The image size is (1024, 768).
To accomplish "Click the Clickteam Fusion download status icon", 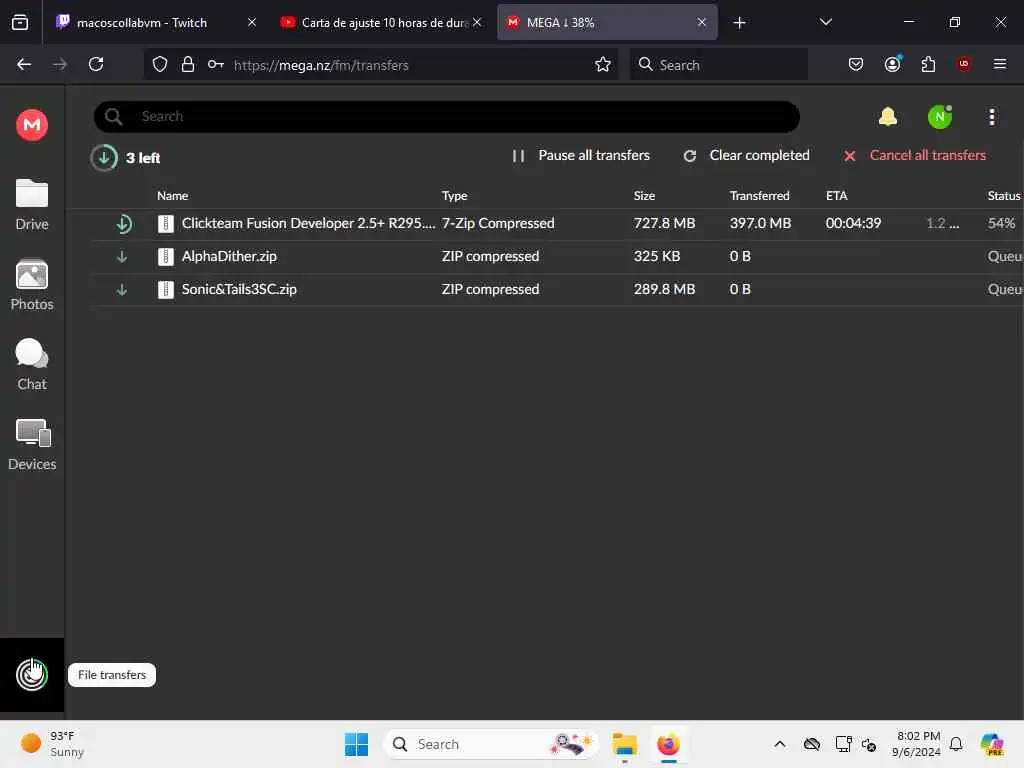I will click(x=123, y=224).
